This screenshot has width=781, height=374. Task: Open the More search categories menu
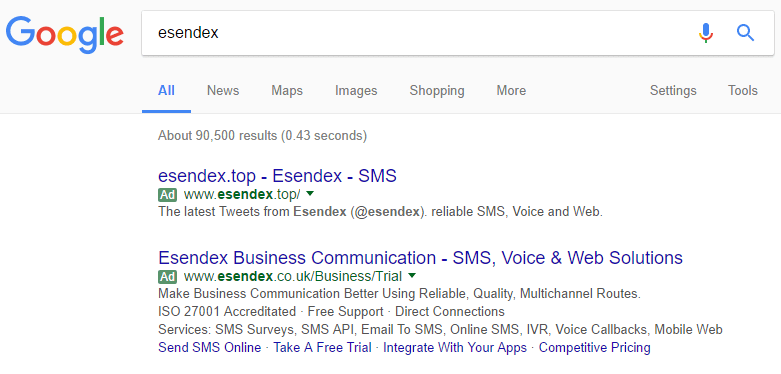point(511,91)
